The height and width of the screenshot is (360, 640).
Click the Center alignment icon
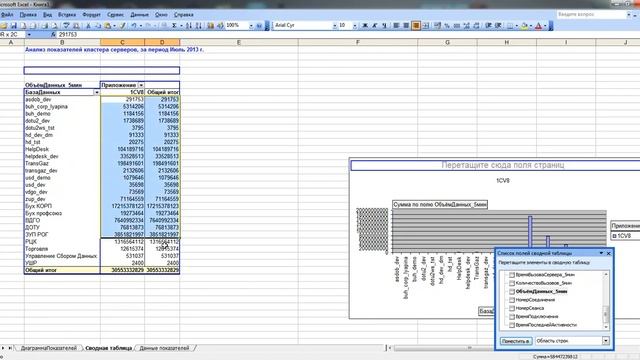[406, 26]
